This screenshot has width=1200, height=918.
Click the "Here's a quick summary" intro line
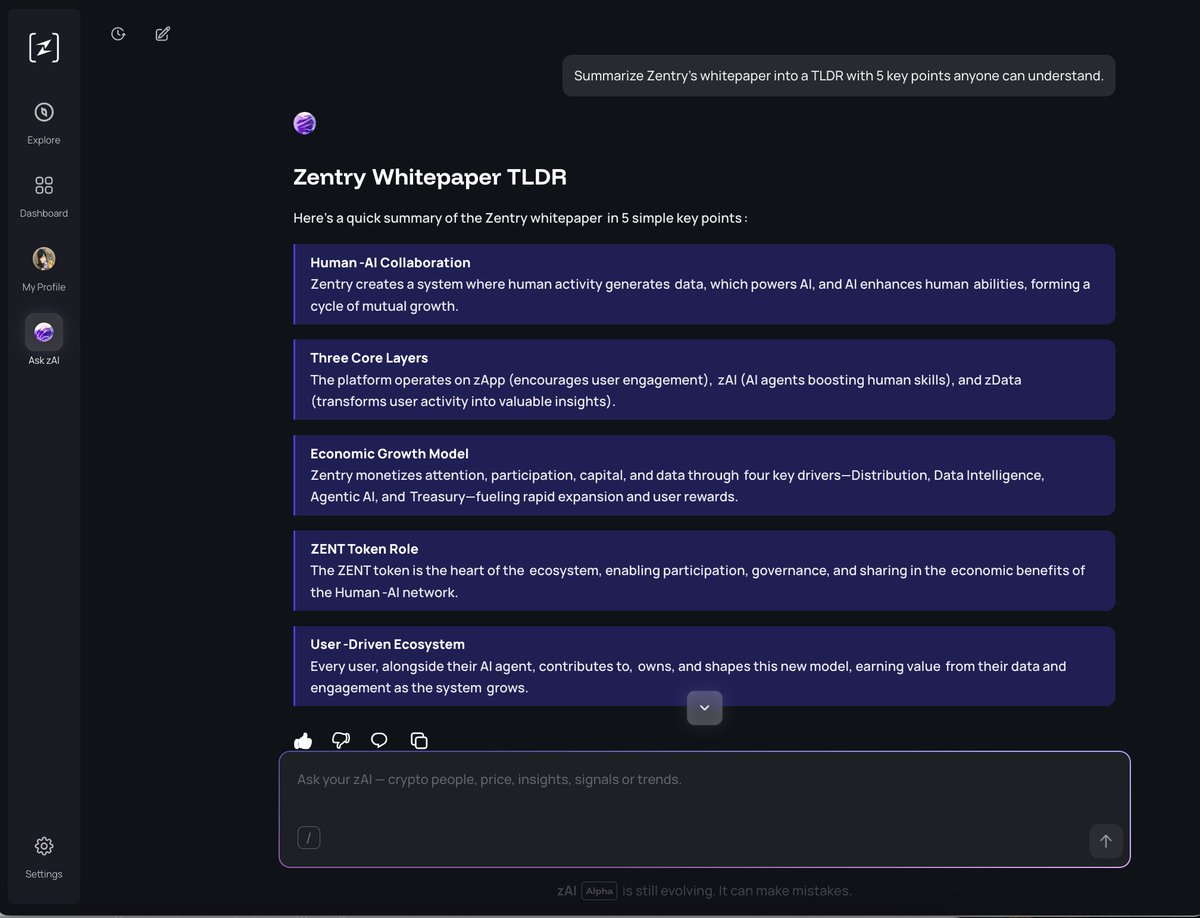coord(520,218)
